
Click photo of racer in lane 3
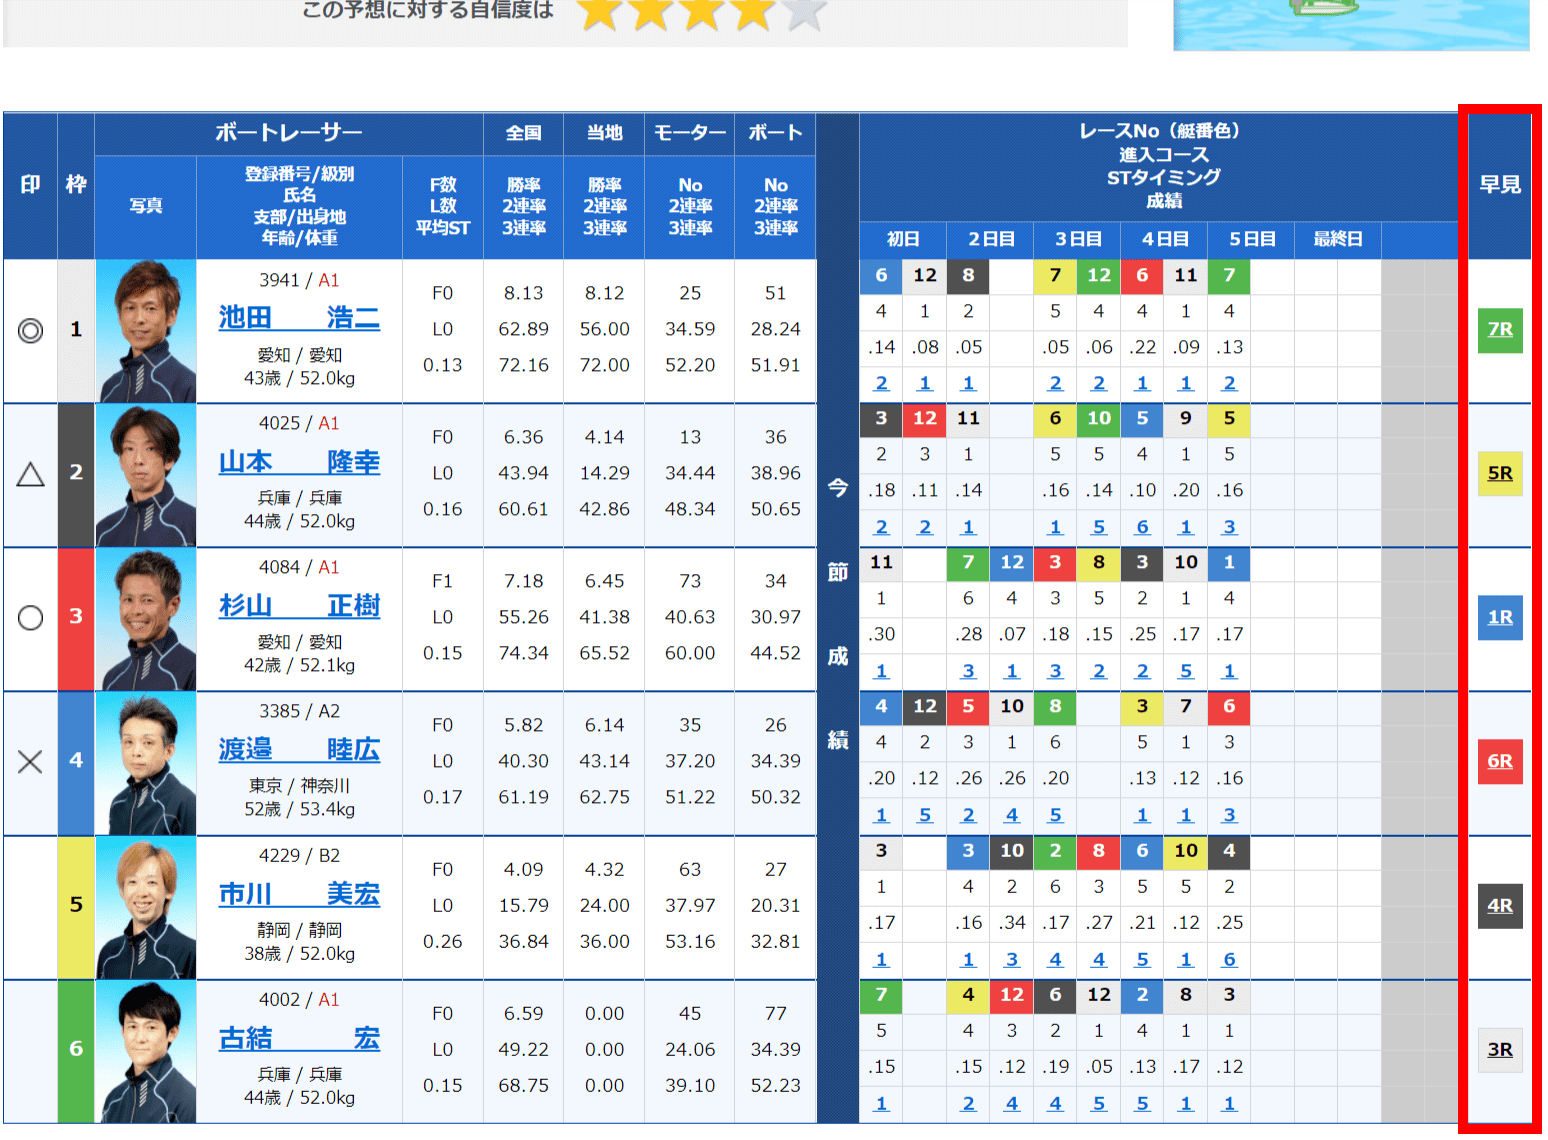pos(146,619)
